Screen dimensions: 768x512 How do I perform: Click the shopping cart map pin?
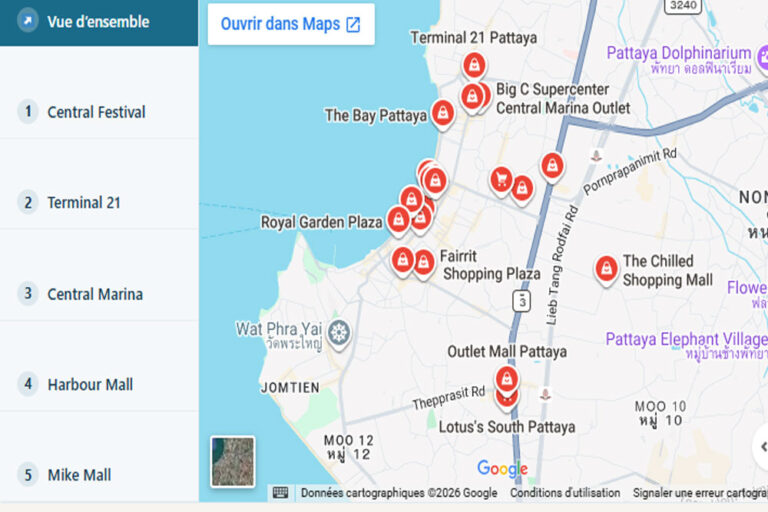pyautogui.click(x=501, y=180)
